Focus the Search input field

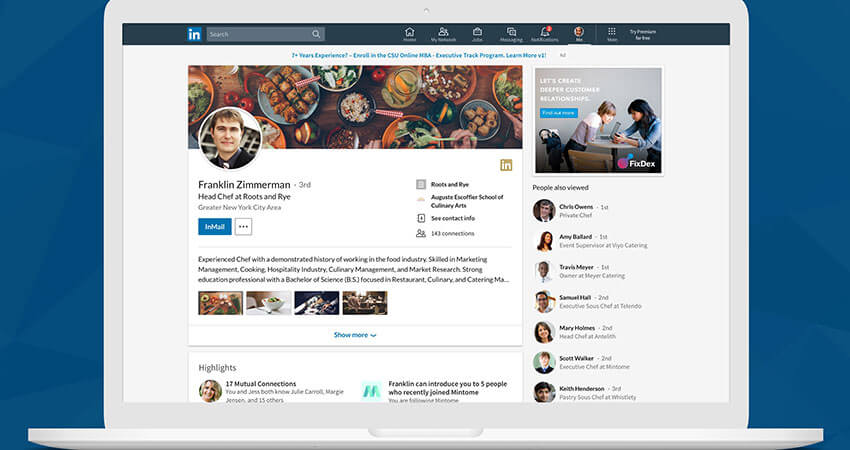266,34
